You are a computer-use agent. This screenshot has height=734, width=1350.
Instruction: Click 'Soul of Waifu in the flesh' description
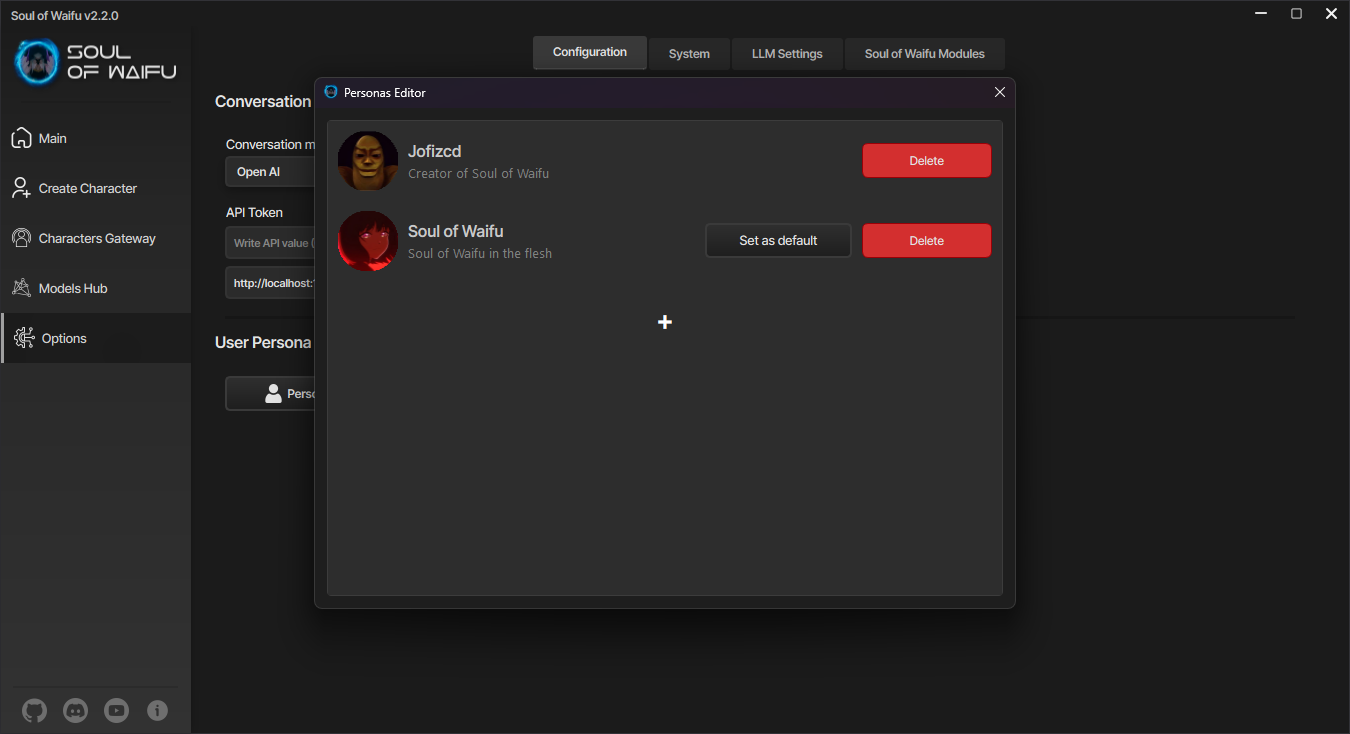click(480, 254)
